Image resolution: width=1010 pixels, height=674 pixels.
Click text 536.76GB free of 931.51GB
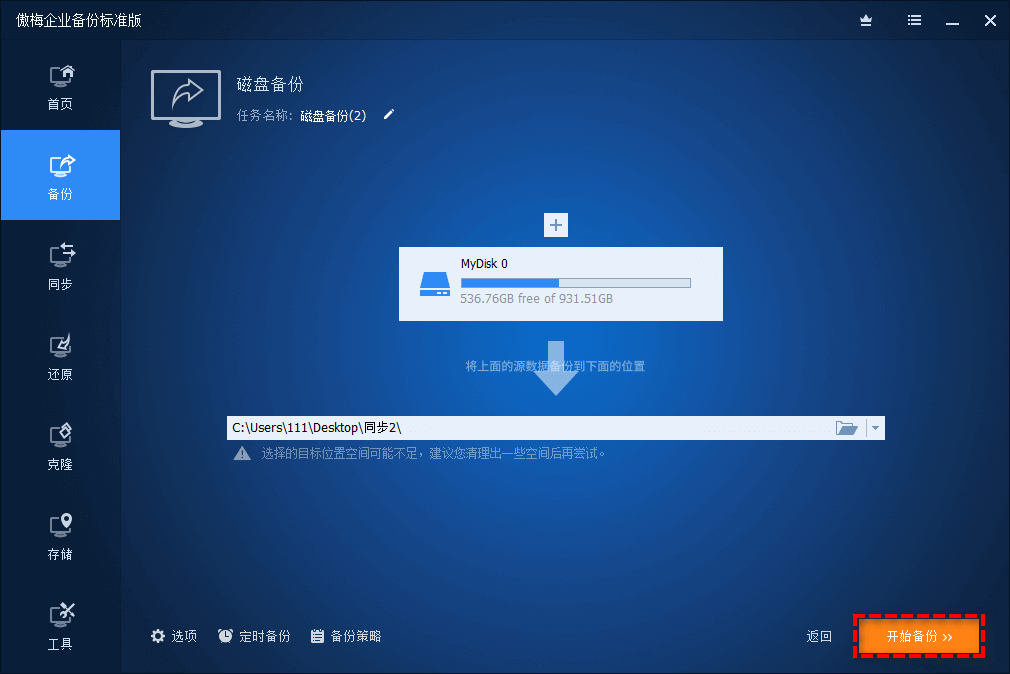pyautogui.click(x=537, y=298)
